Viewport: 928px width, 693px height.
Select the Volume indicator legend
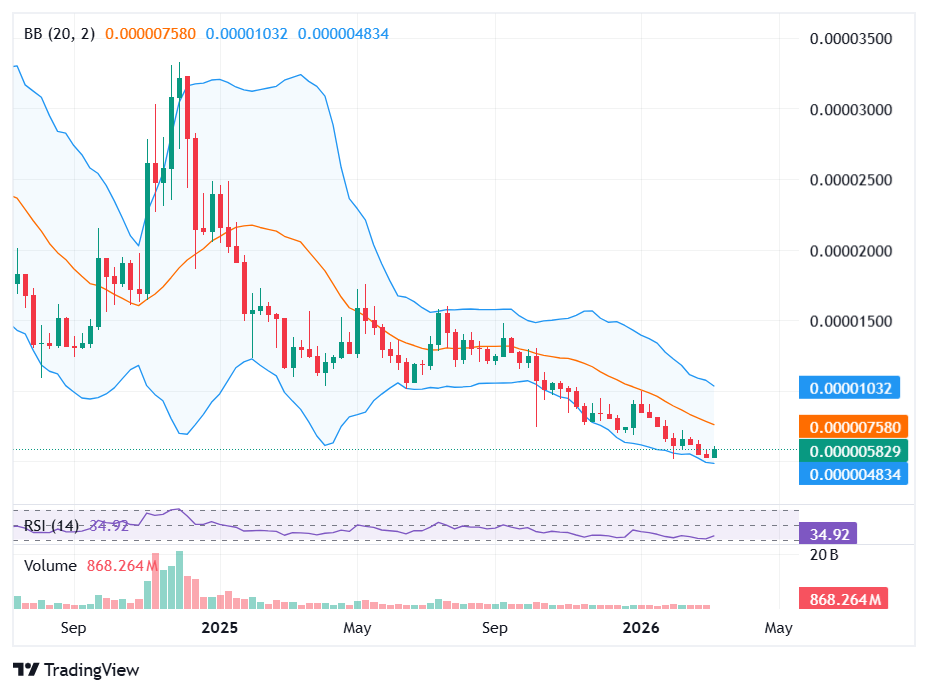click(x=48, y=565)
